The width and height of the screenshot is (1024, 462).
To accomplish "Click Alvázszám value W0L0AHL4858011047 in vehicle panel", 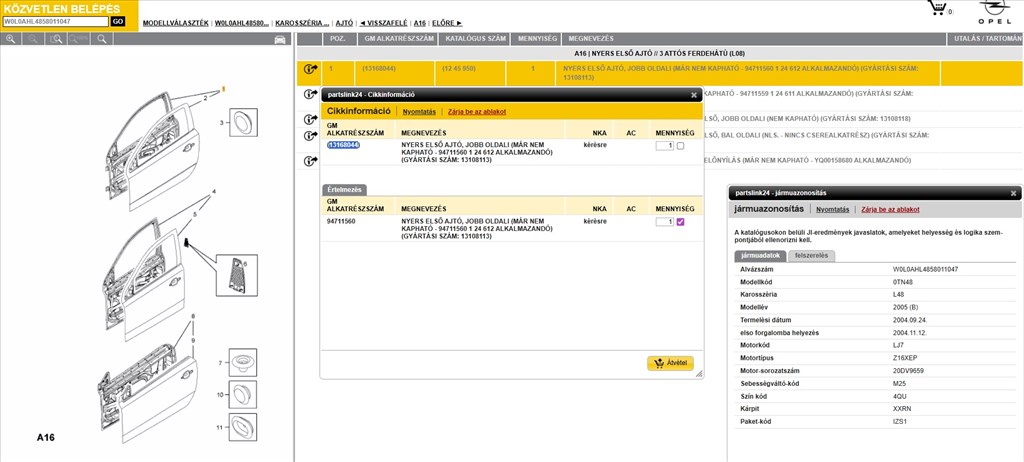I will click(925, 269).
